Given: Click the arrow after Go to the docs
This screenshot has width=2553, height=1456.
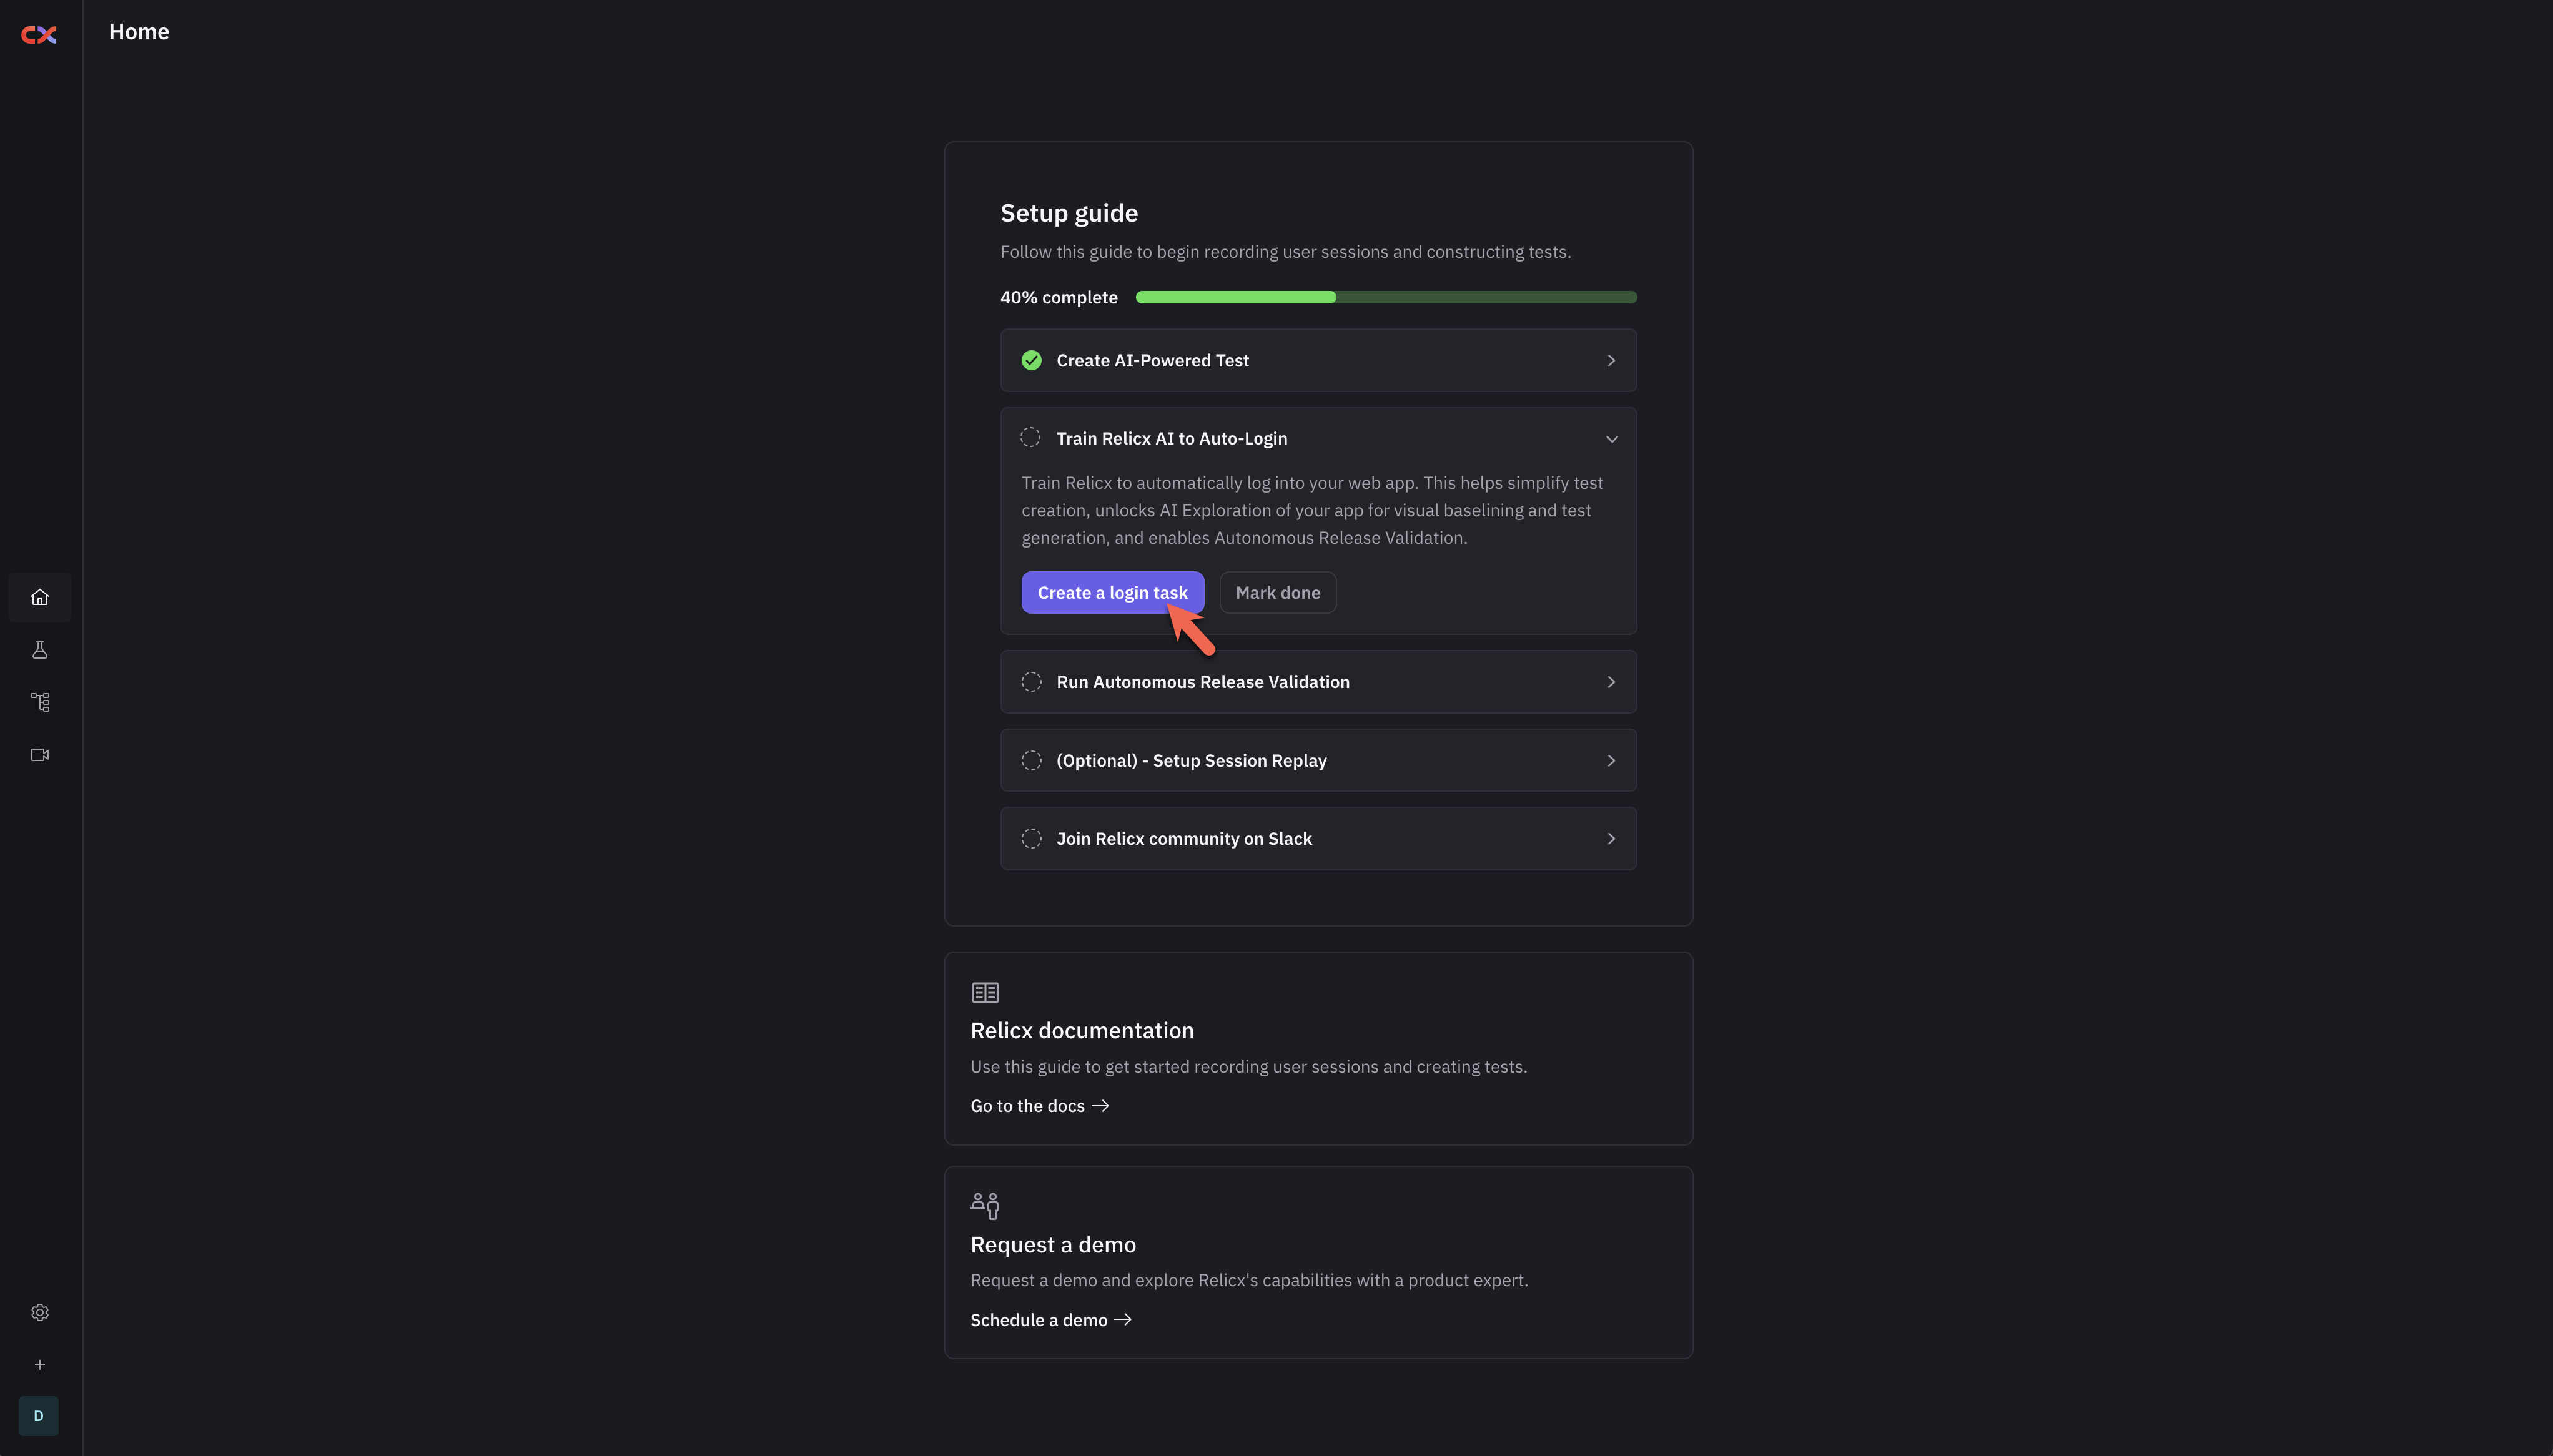Looking at the screenshot, I should pos(1100,1106).
